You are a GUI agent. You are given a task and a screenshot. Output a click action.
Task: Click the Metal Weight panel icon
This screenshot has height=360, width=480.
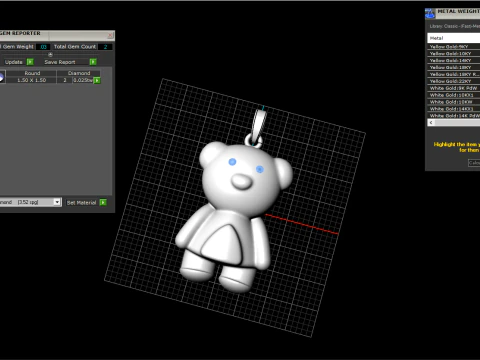(430, 13)
